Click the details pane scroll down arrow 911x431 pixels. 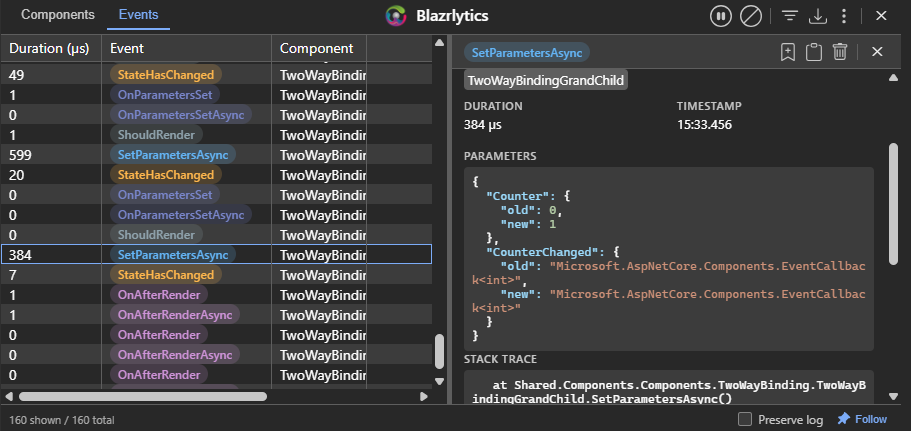(x=894, y=397)
